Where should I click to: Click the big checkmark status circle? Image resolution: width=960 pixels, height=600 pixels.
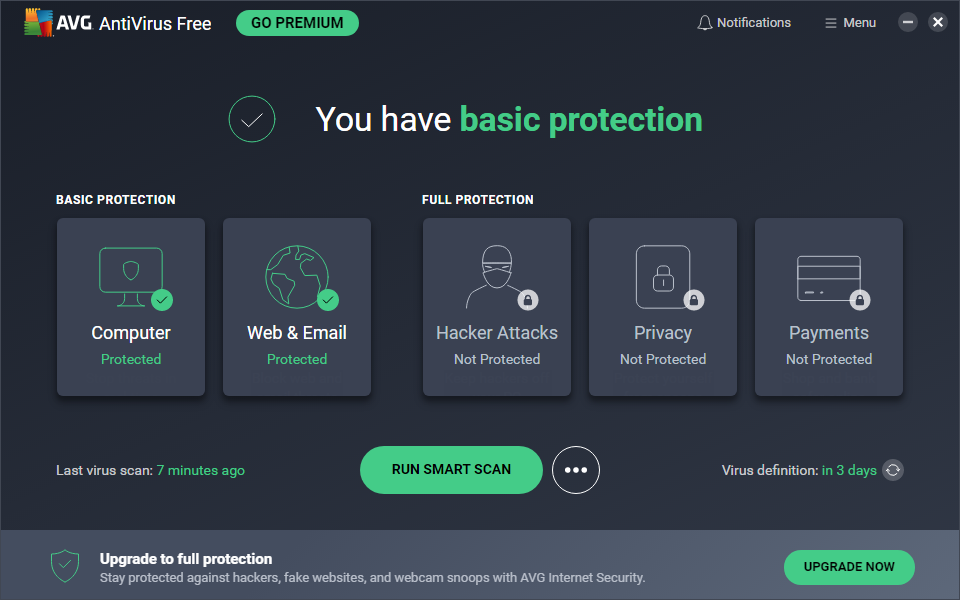coord(252,119)
